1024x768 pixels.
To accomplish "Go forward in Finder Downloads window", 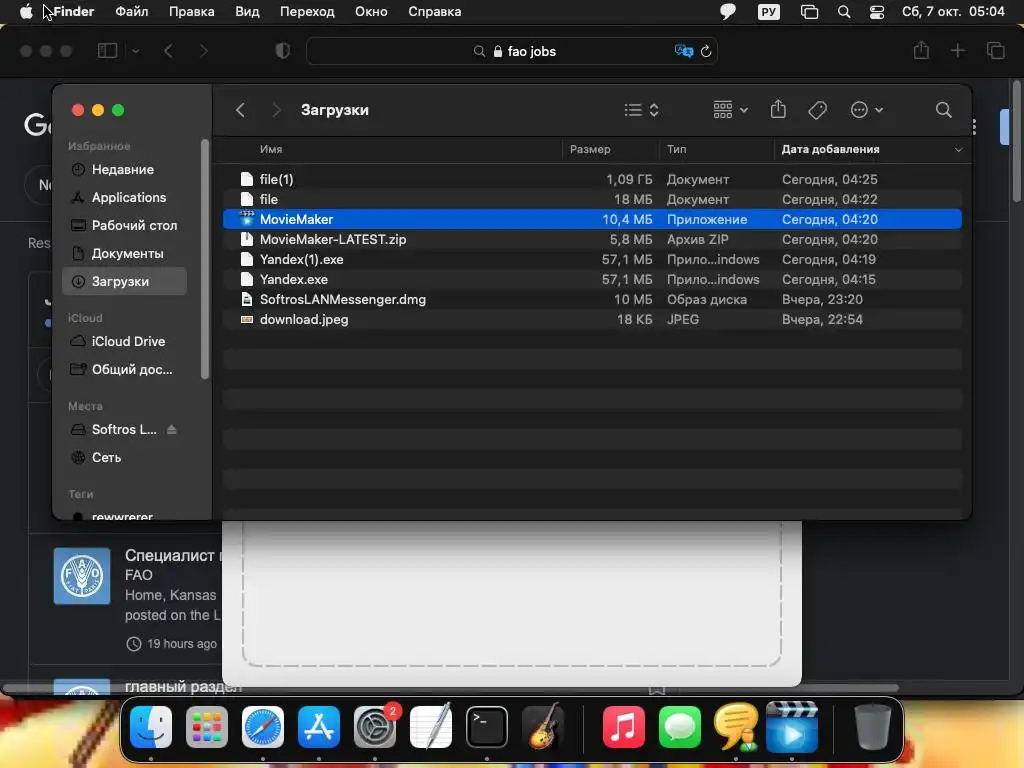I will [276, 110].
